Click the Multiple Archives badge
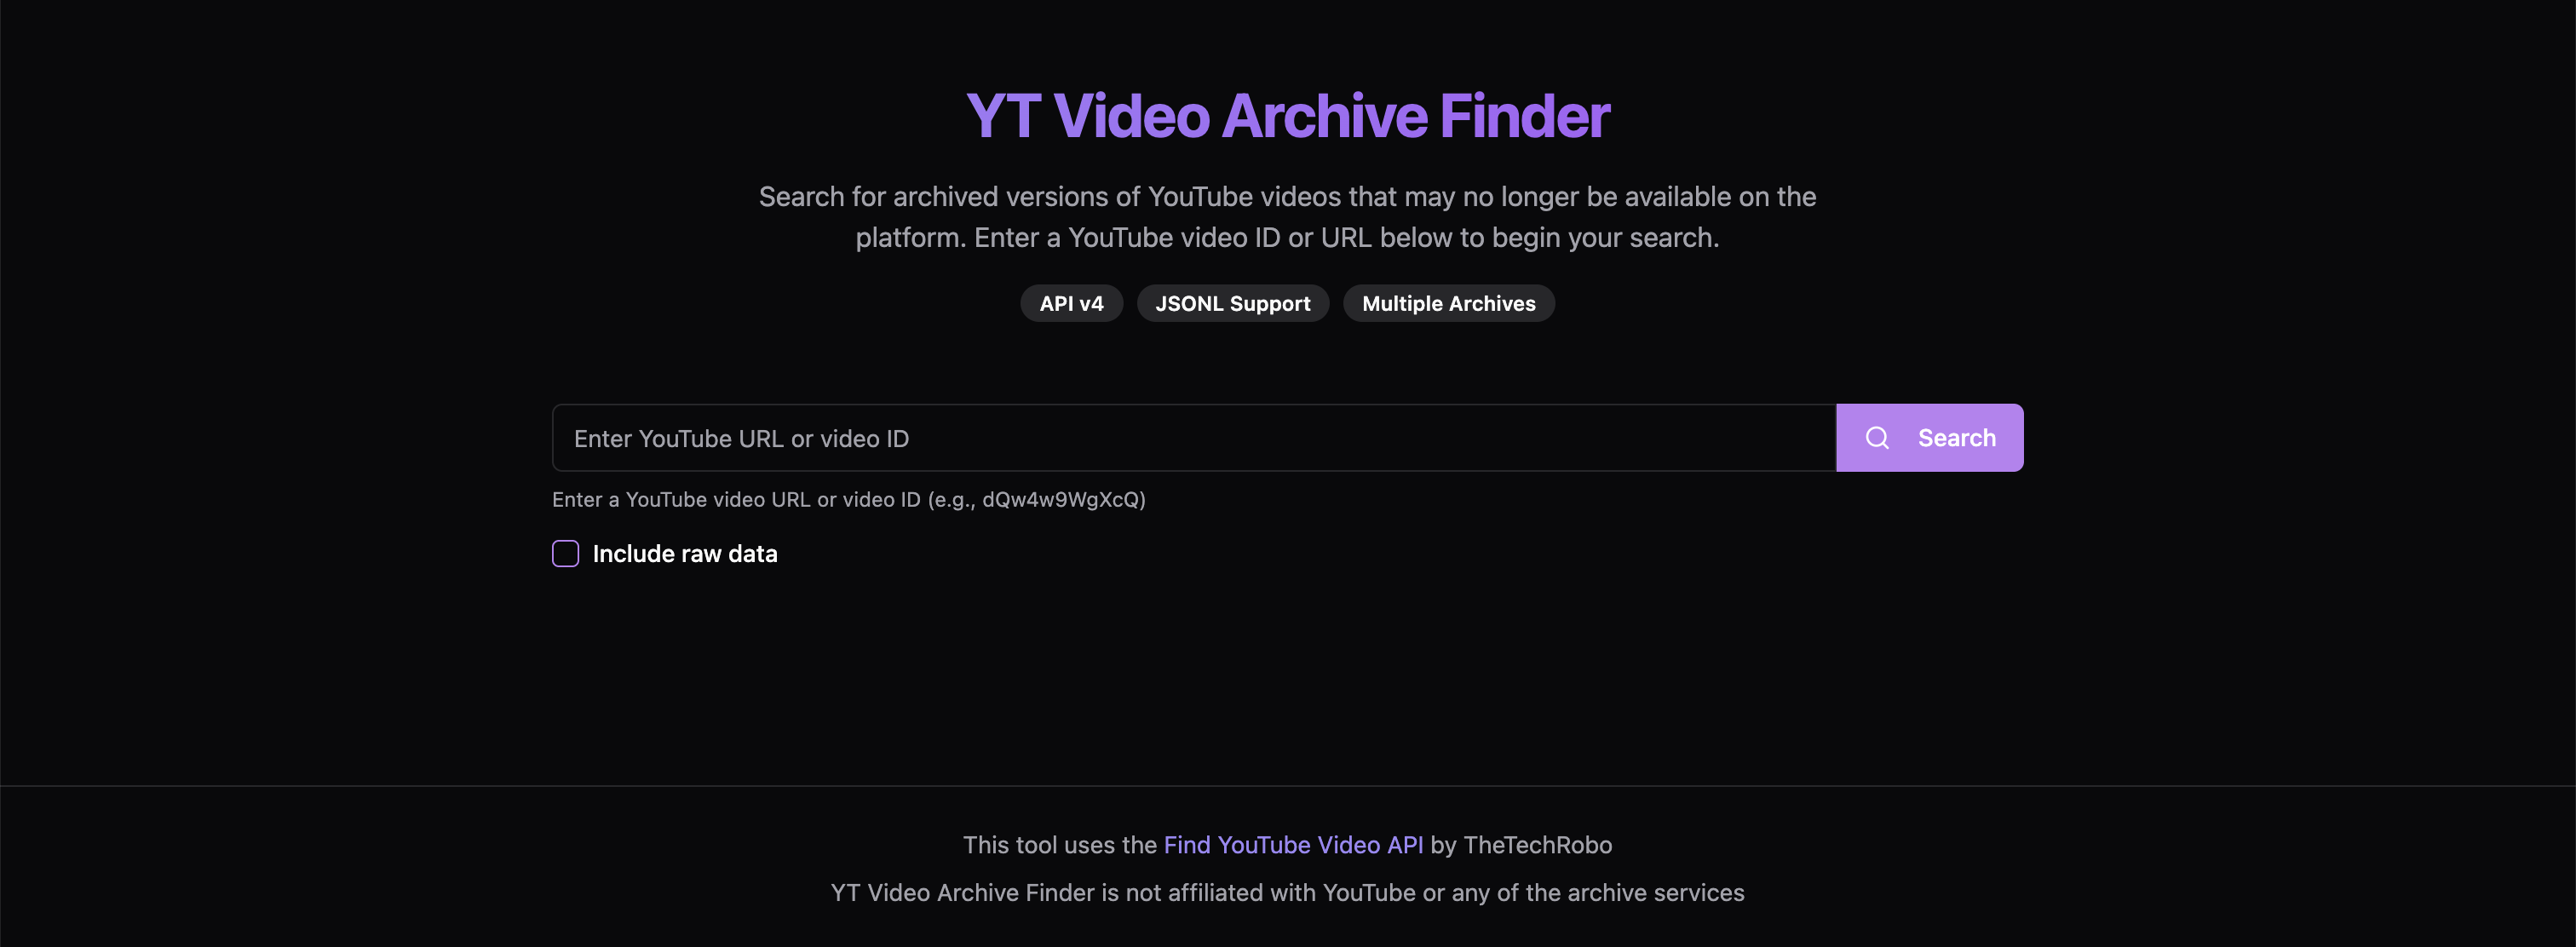This screenshot has height=947, width=2576. pyautogui.click(x=1448, y=303)
